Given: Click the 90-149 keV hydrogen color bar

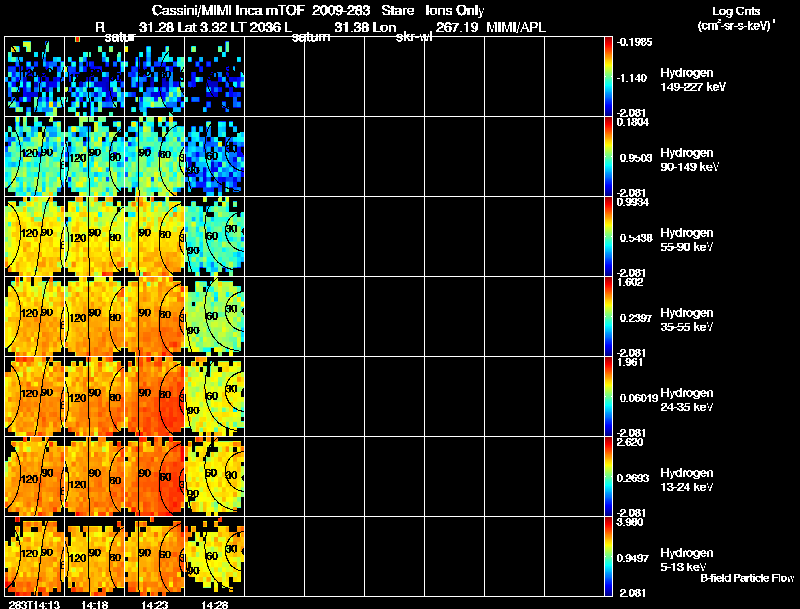Looking at the screenshot, I should (x=609, y=156).
